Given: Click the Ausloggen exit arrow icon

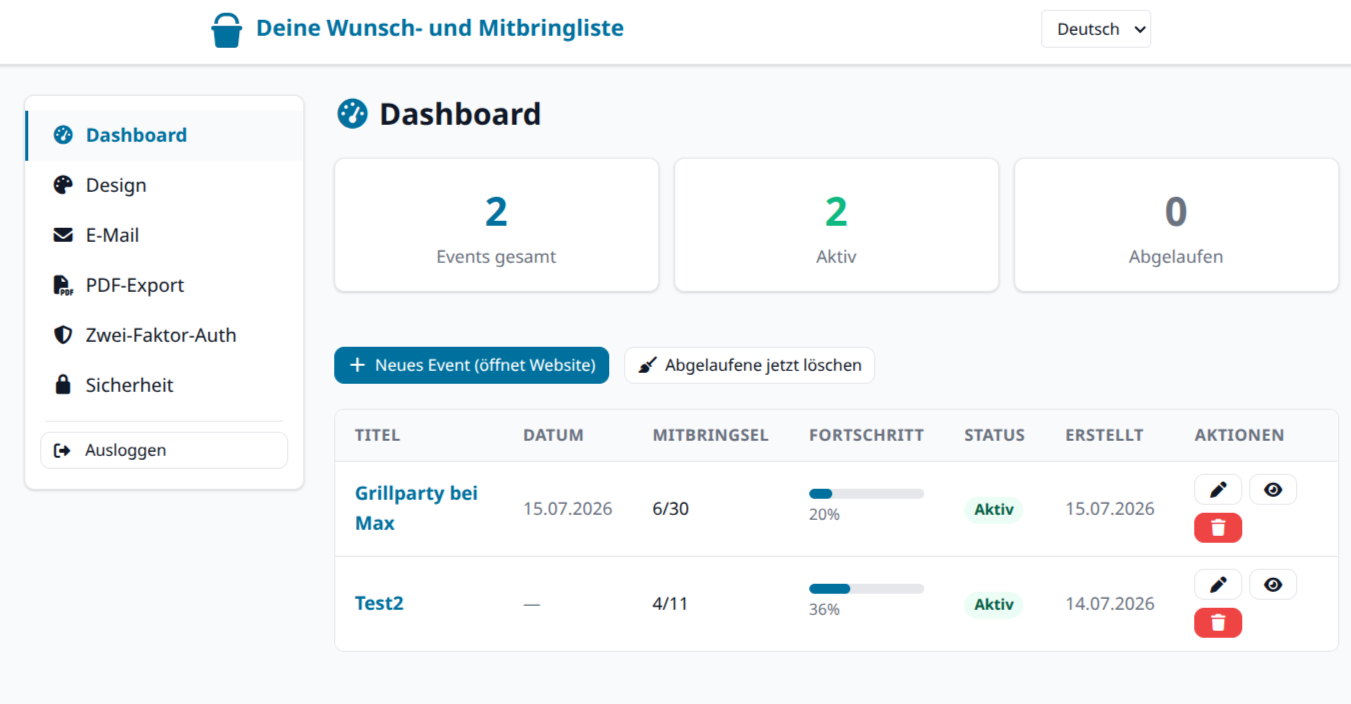Looking at the screenshot, I should click(62, 450).
